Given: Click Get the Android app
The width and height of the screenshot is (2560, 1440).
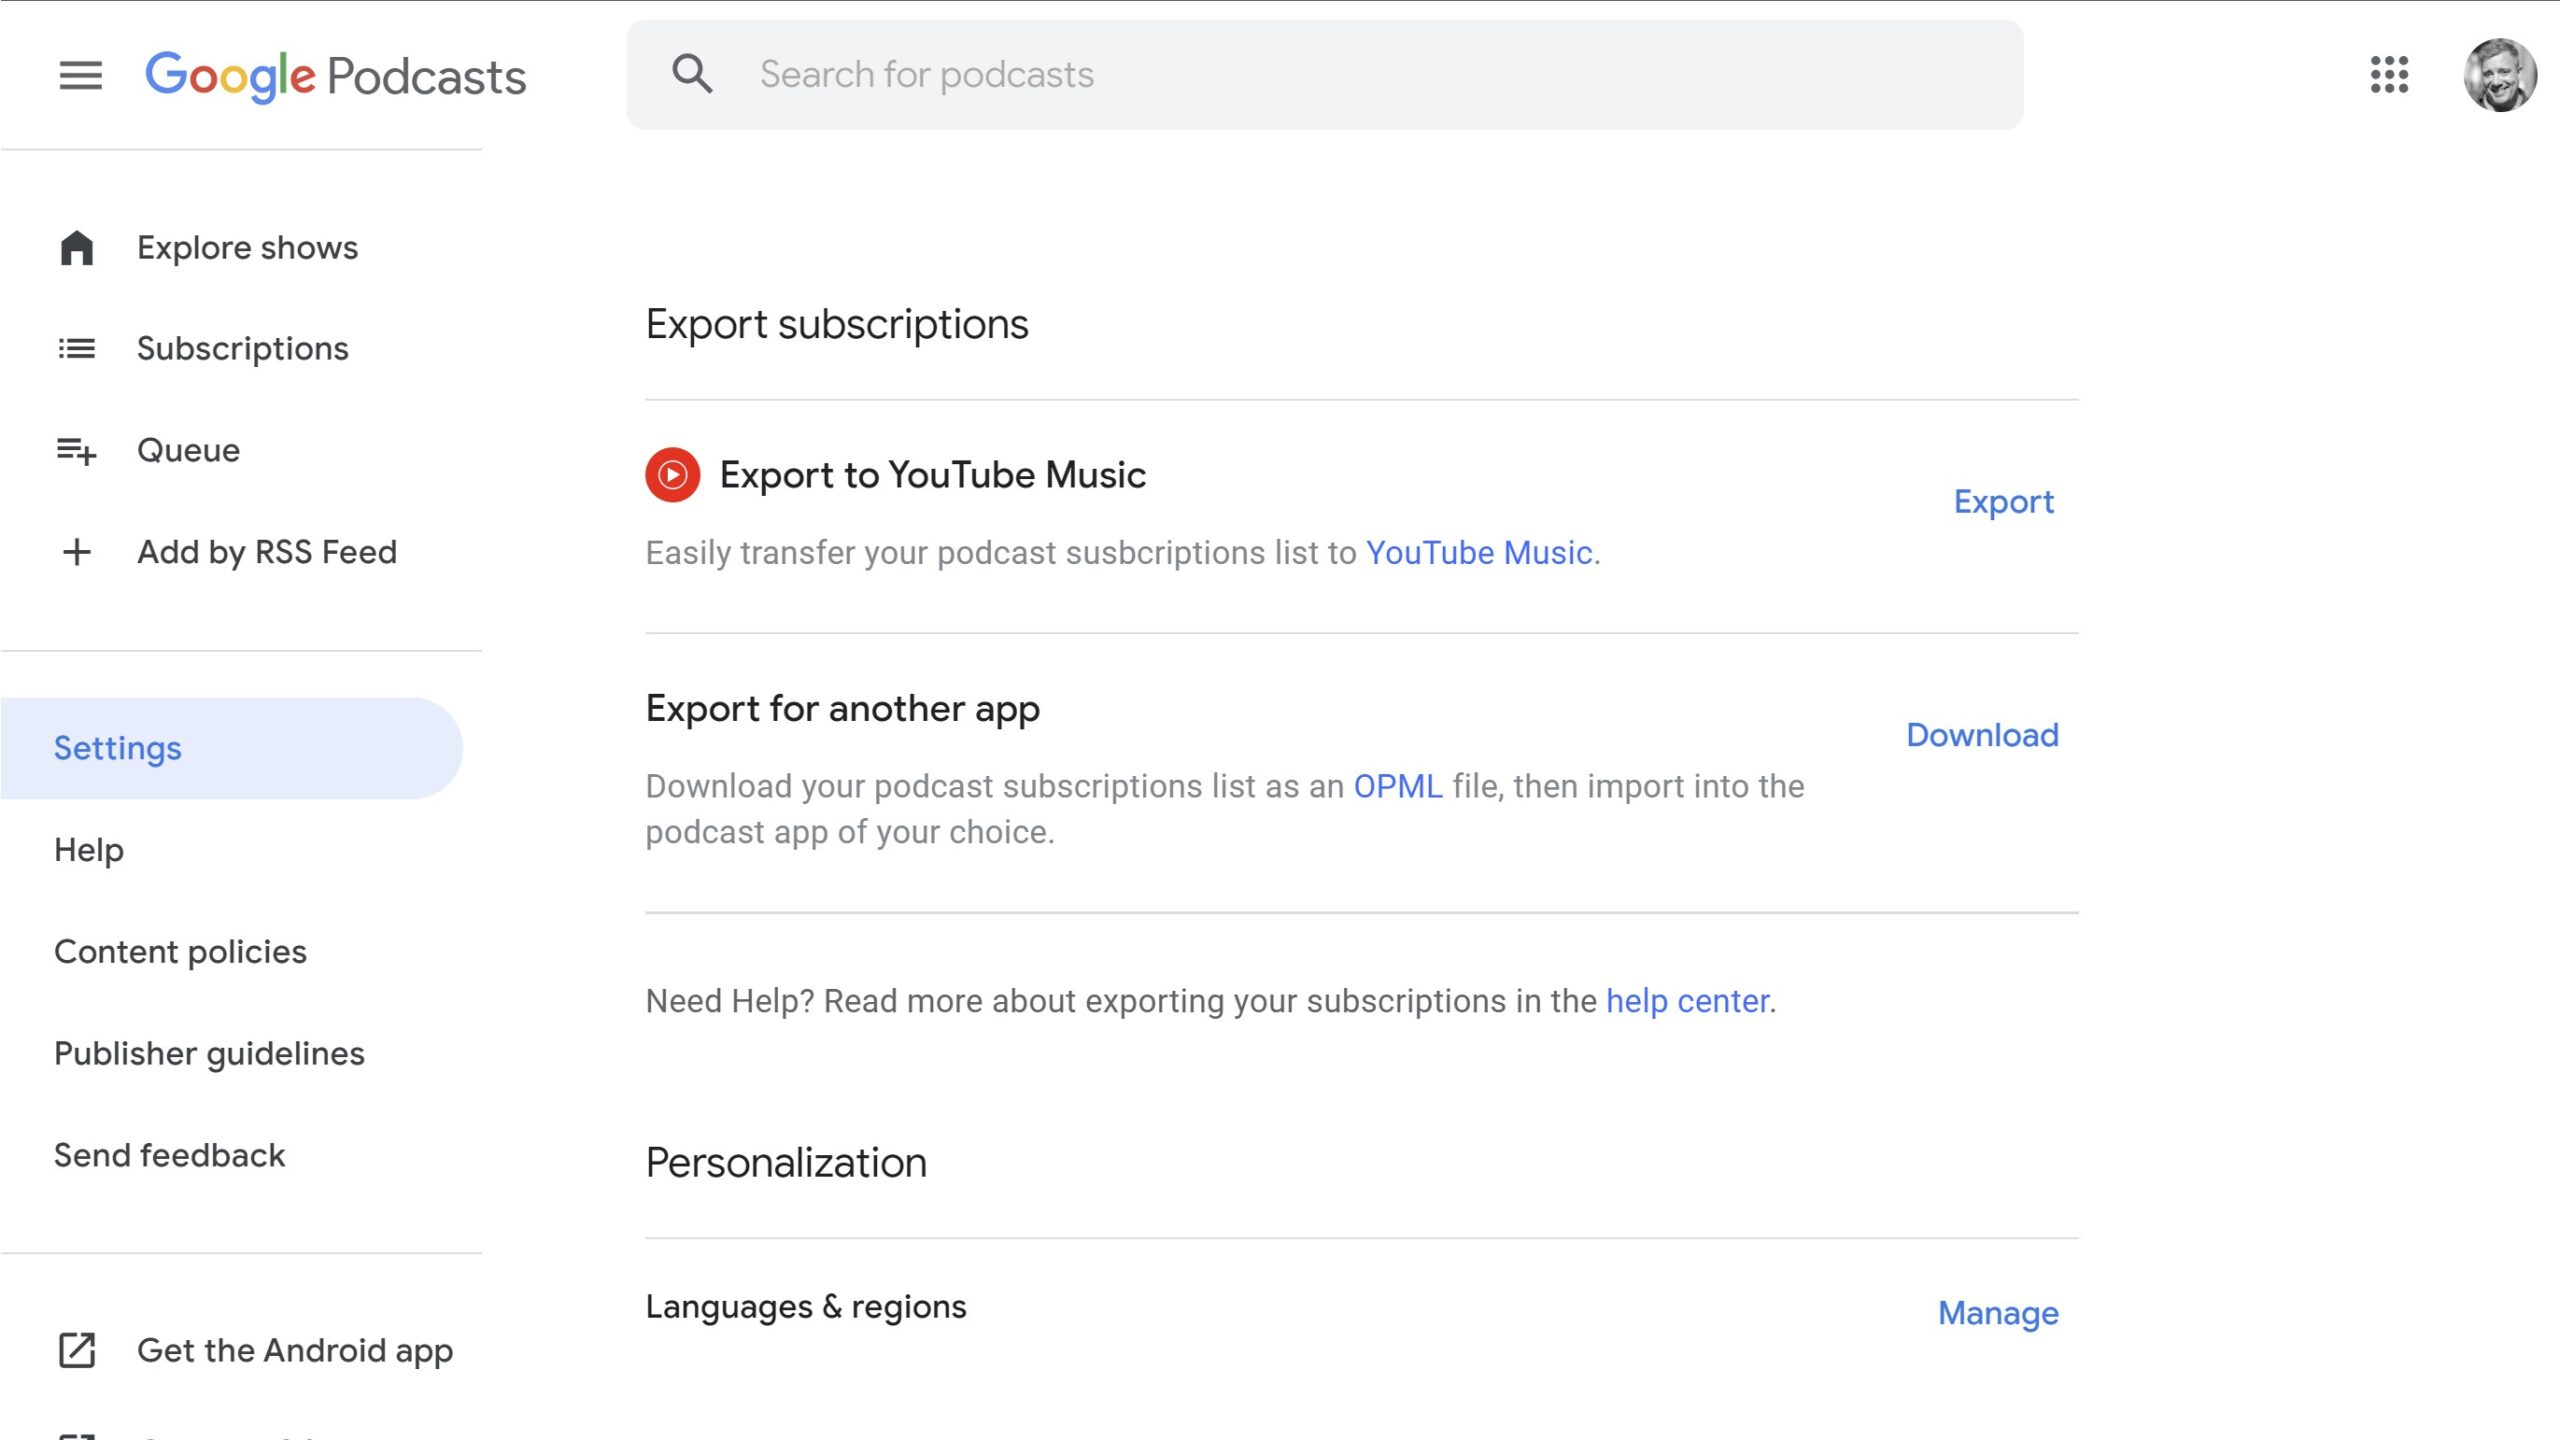Looking at the screenshot, I should click(x=295, y=1351).
